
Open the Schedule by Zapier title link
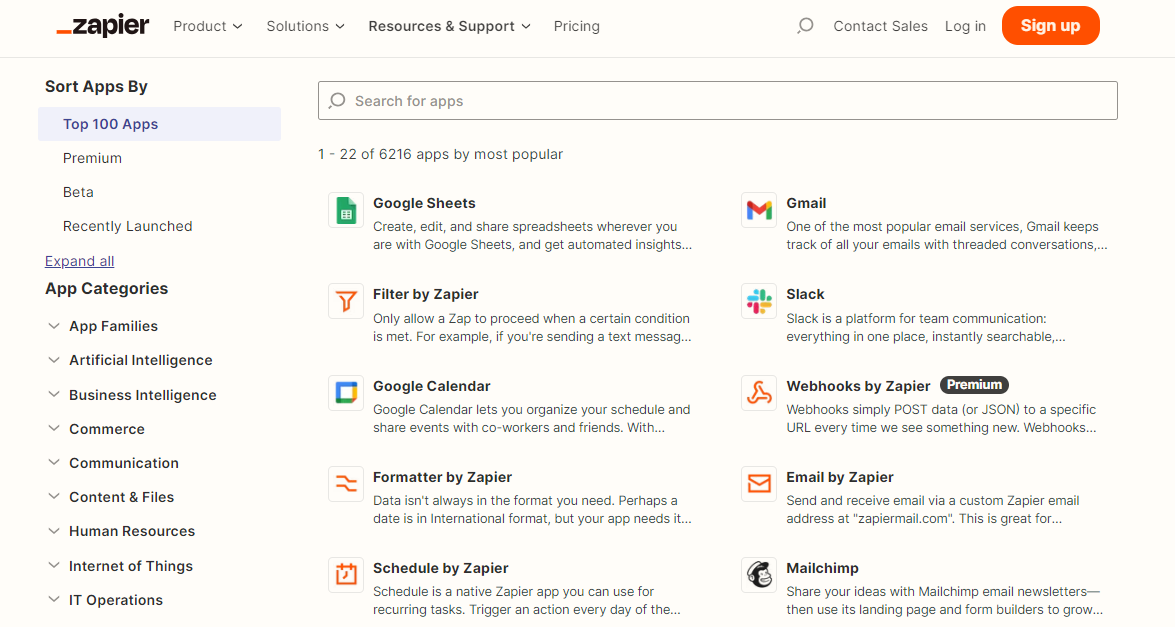click(441, 568)
